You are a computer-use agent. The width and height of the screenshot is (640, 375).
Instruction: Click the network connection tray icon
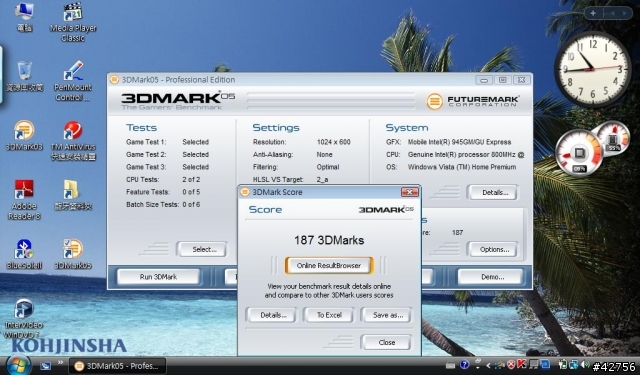(x=574, y=364)
